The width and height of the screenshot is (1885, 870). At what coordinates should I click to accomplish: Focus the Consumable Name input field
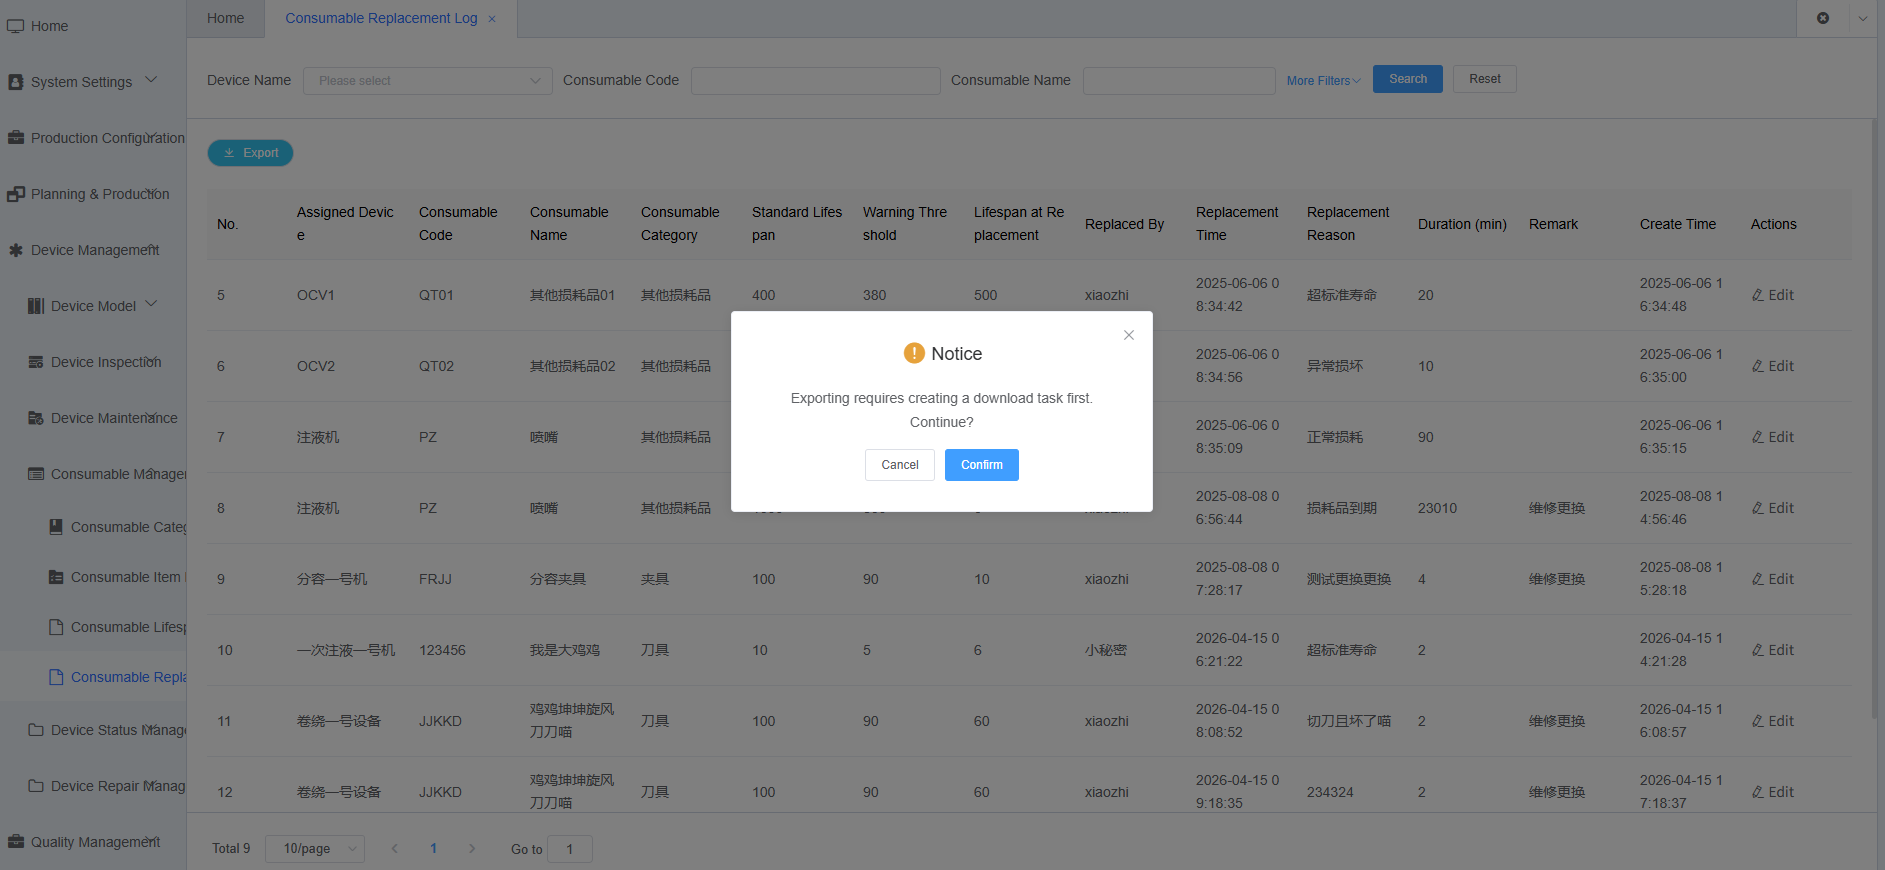pyautogui.click(x=1179, y=81)
